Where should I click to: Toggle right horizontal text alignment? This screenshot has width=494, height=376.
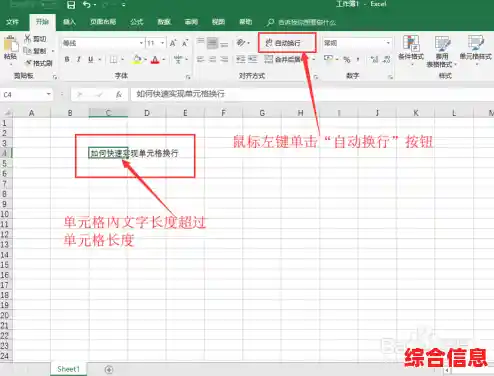click(x=225, y=59)
